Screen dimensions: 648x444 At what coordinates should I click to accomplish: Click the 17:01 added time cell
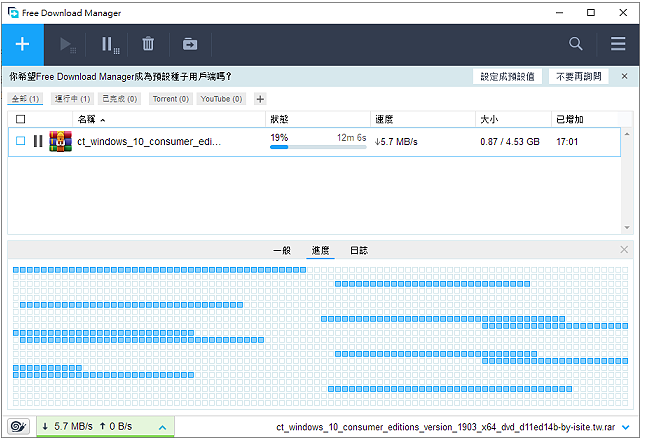tap(567, 142)
